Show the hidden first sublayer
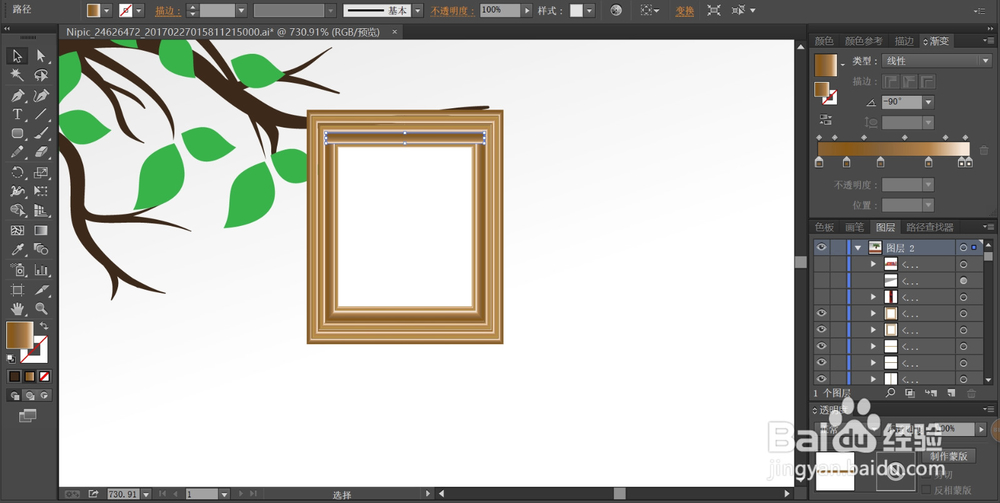This screenshot has width=1000, height=503. (821, 264)
